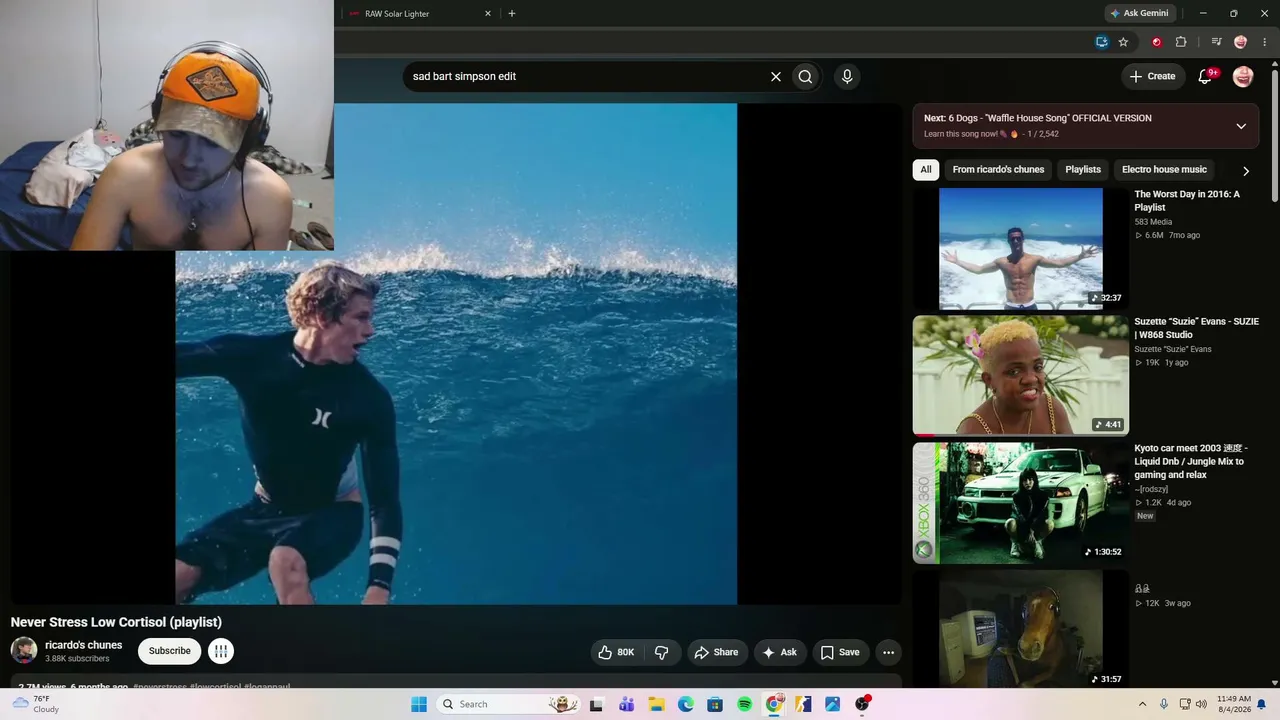Viewport: 1280px width, 720px height.
Task: Start voice search with the microphone icon
Action: (847, 76)
